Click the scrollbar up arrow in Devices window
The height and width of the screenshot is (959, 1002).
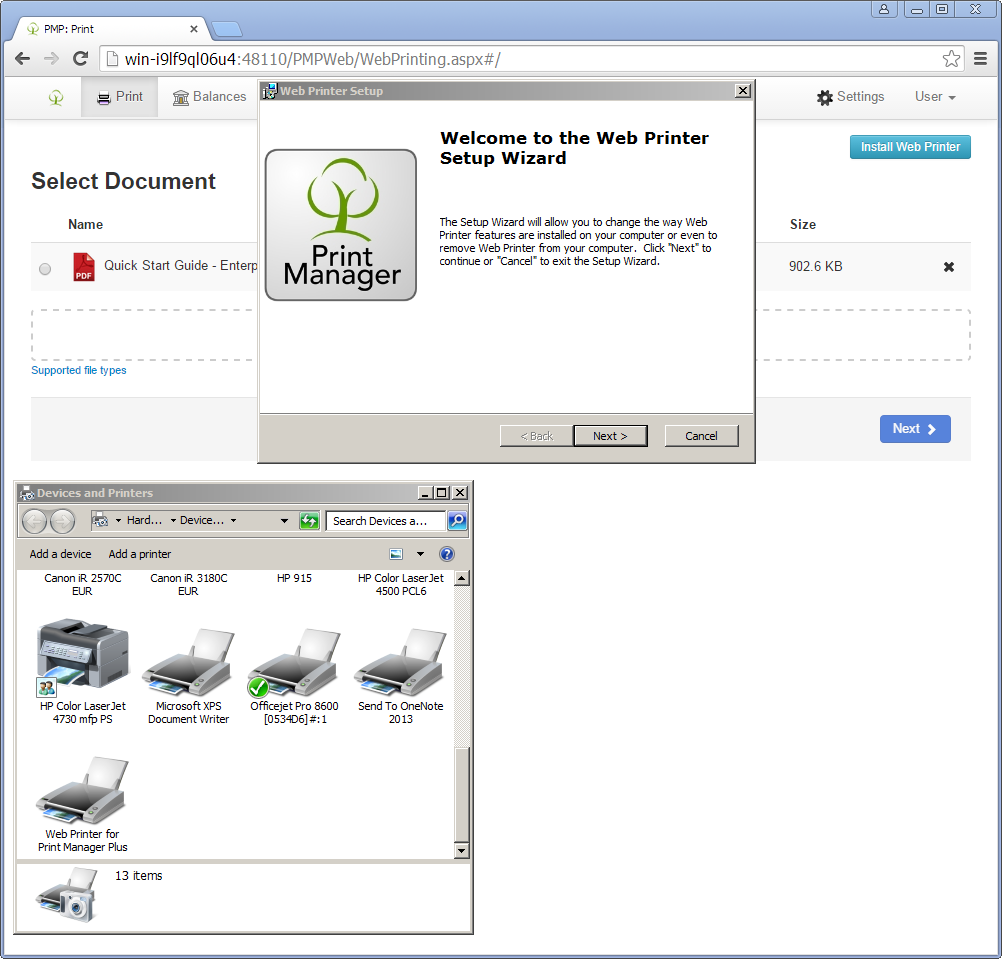pos(461,578)
